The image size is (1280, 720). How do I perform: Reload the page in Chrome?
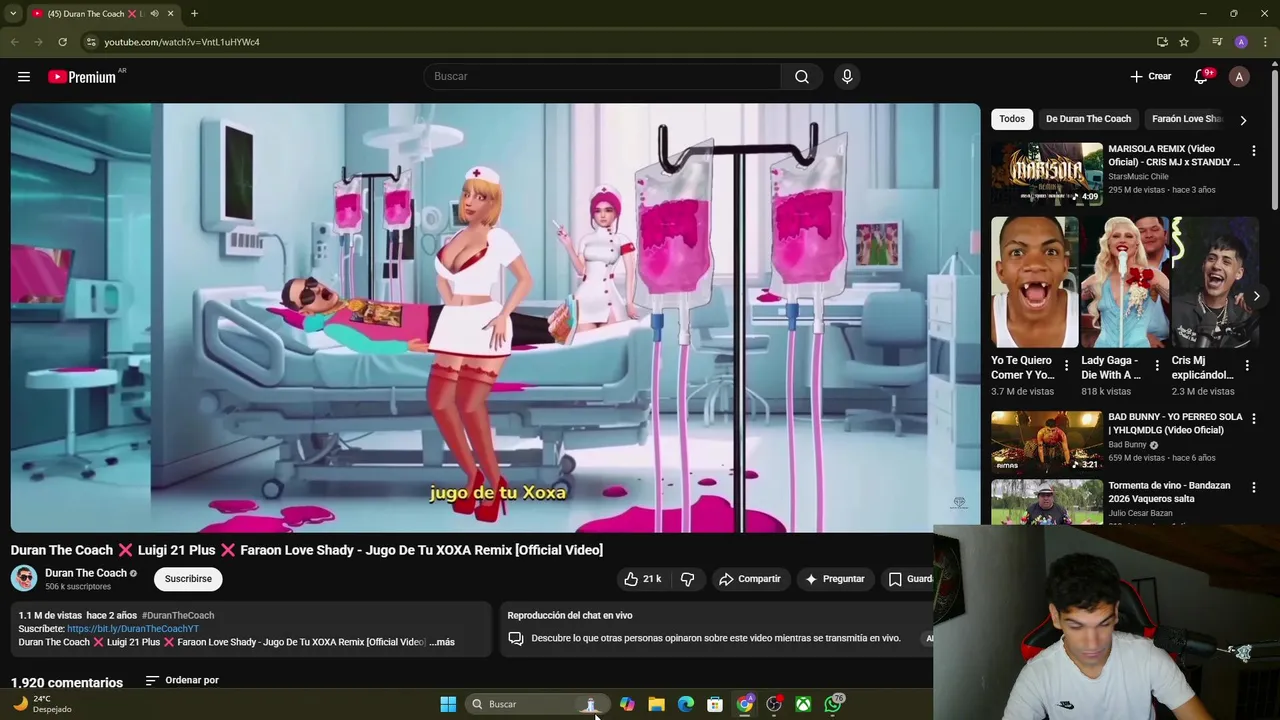pos(62,42)
